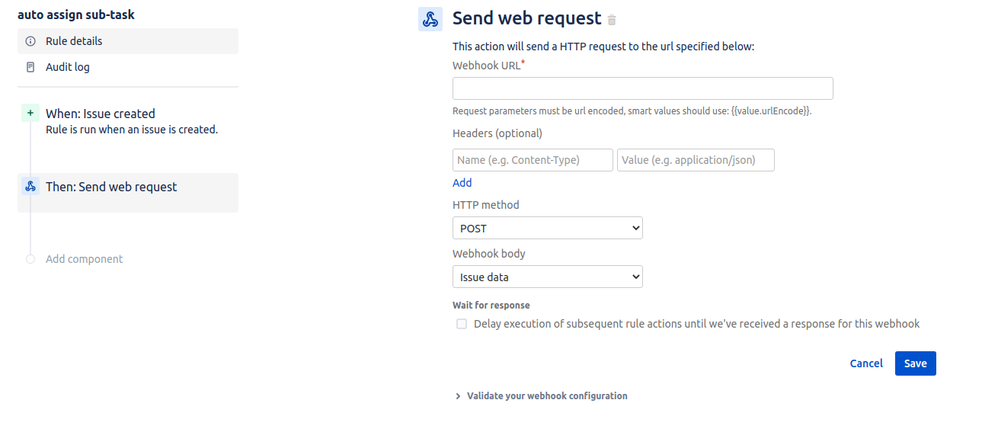
Task: Click the Audit log document icon
Action: [x=30, y=67]
